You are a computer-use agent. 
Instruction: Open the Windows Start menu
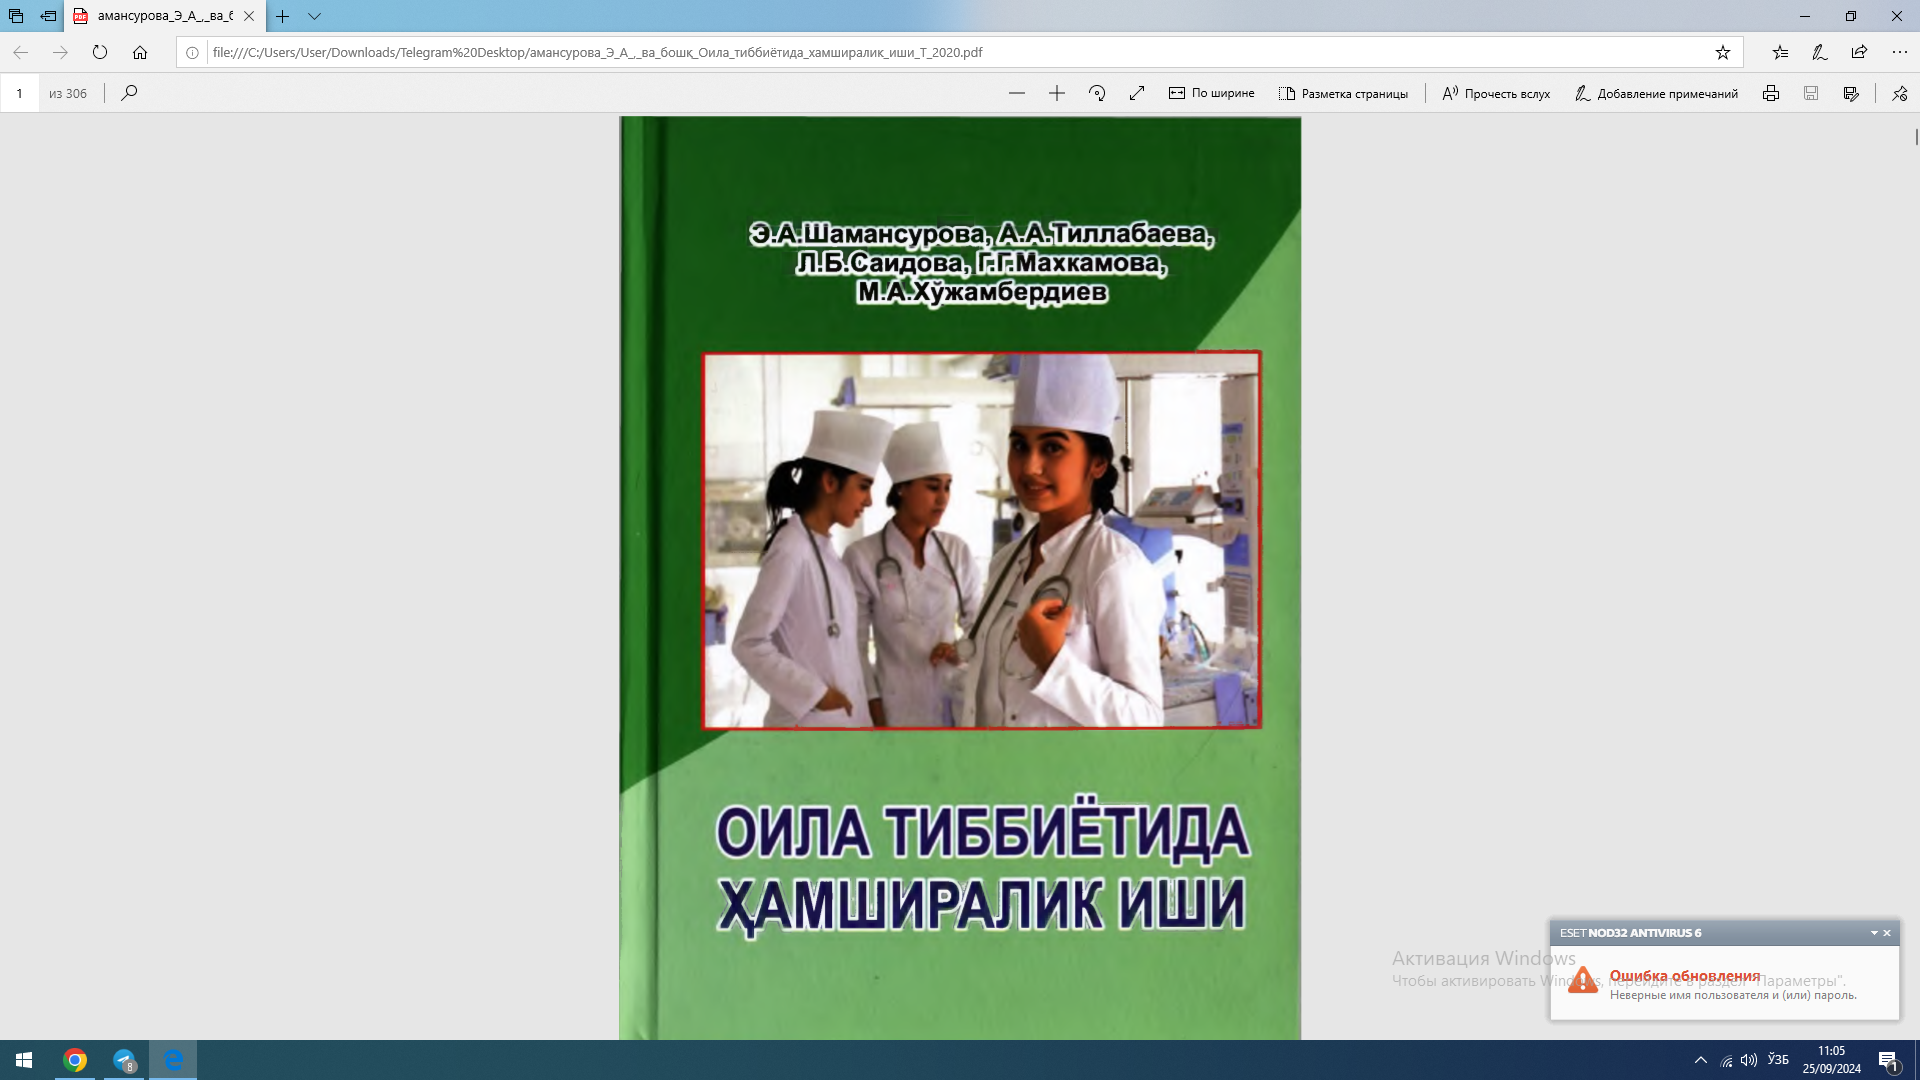tap(24, 1060)
